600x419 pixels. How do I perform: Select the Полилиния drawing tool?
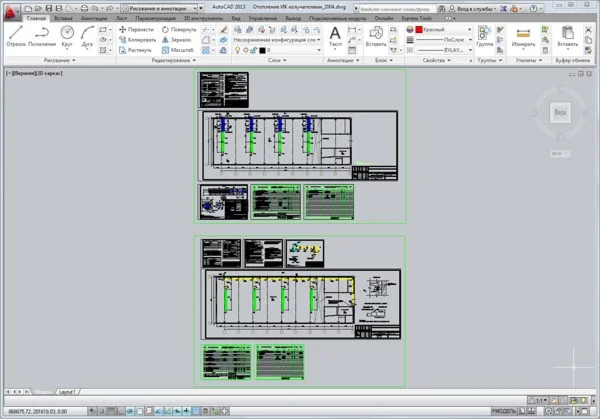43,35
